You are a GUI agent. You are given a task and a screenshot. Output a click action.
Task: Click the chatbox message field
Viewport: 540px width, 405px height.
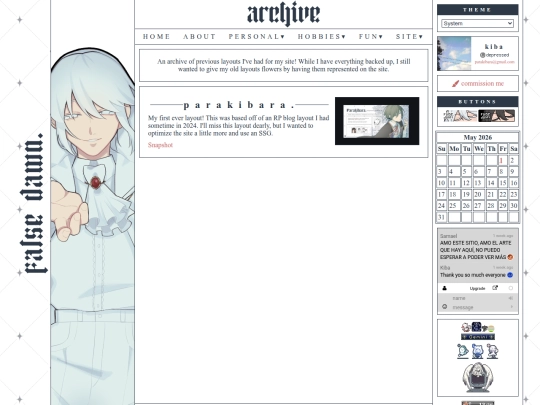pos(479,307)
